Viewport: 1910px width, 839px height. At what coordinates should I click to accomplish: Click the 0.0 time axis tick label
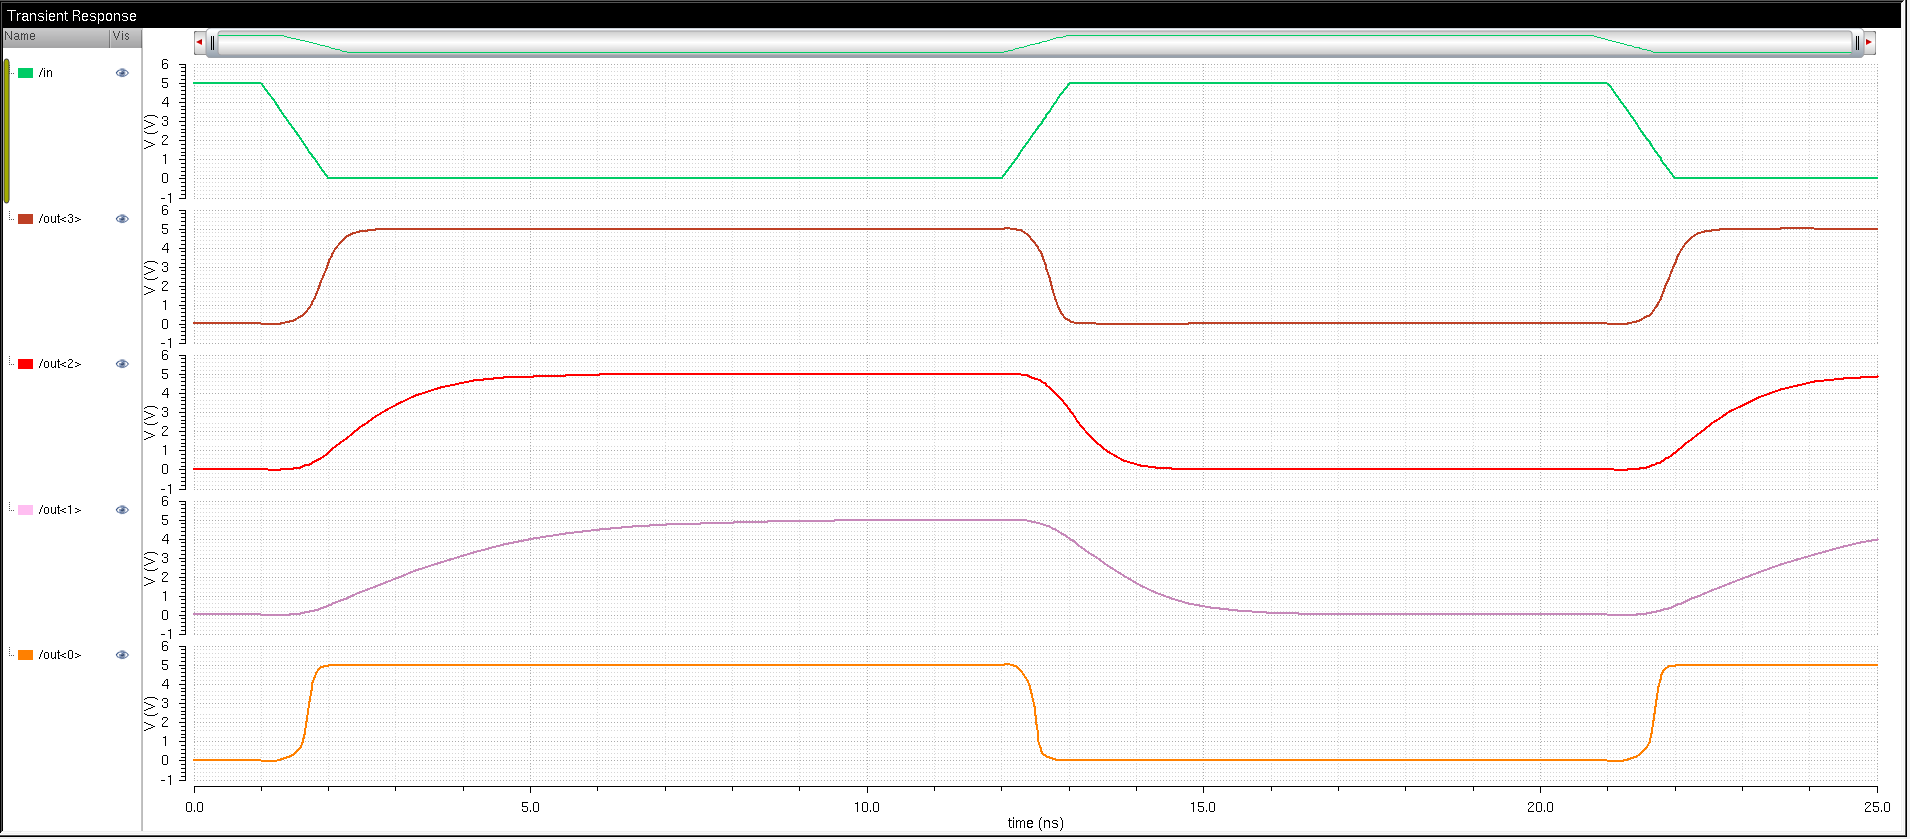point(194,807)
